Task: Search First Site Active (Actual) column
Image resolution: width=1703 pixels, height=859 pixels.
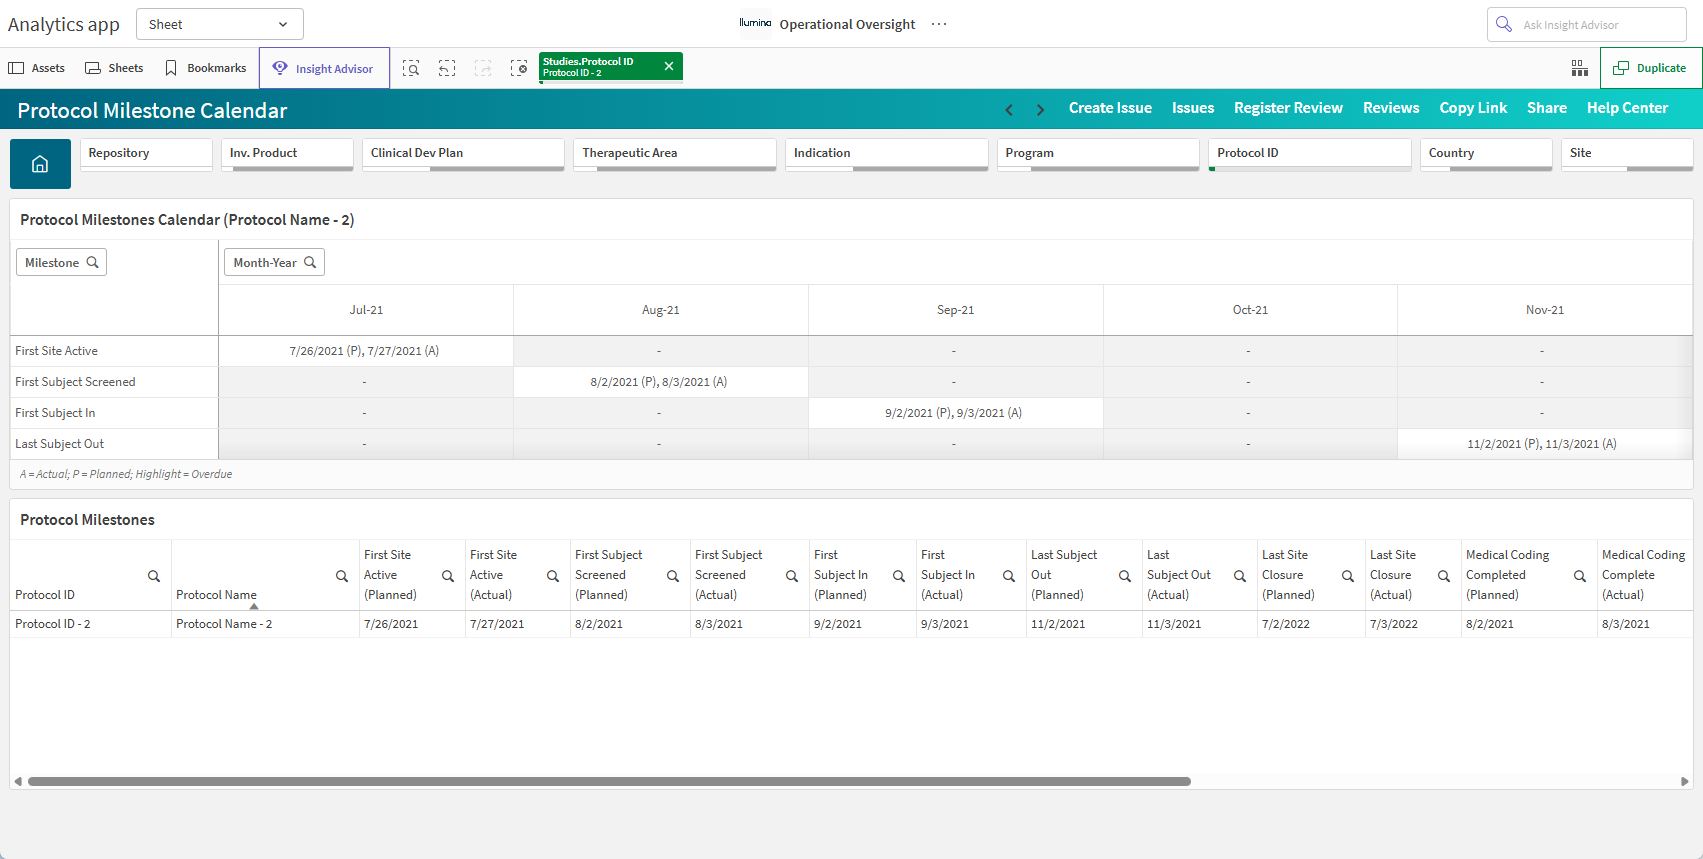Action: pos(553,576)
